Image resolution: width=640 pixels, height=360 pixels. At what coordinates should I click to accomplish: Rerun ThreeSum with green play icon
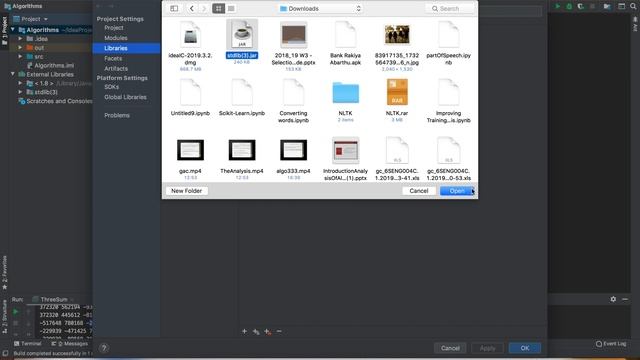click(16, 312)
